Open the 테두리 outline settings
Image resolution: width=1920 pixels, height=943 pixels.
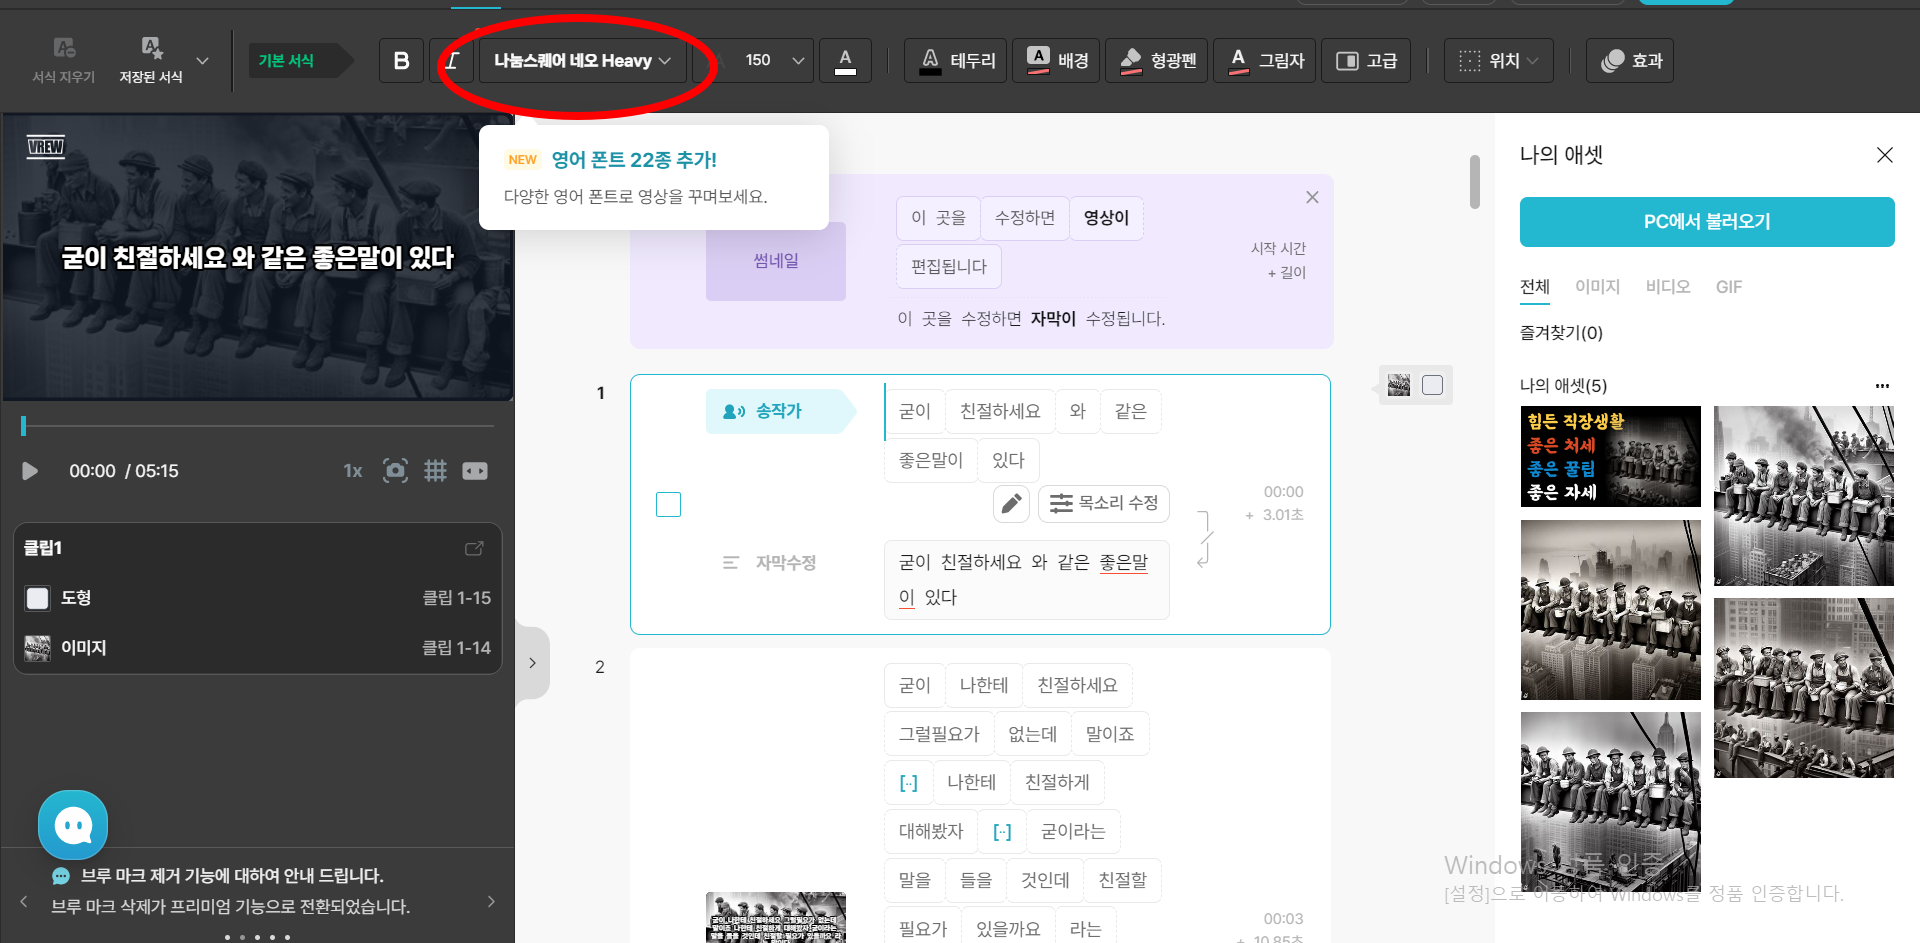point(956,61)
